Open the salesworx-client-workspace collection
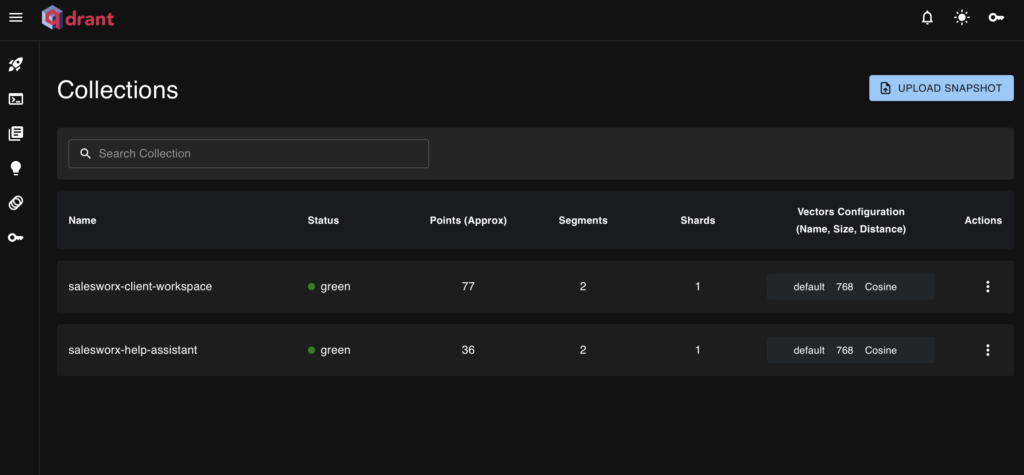Viewport: 1024px width, 475px height. click(x=140, y=287)
